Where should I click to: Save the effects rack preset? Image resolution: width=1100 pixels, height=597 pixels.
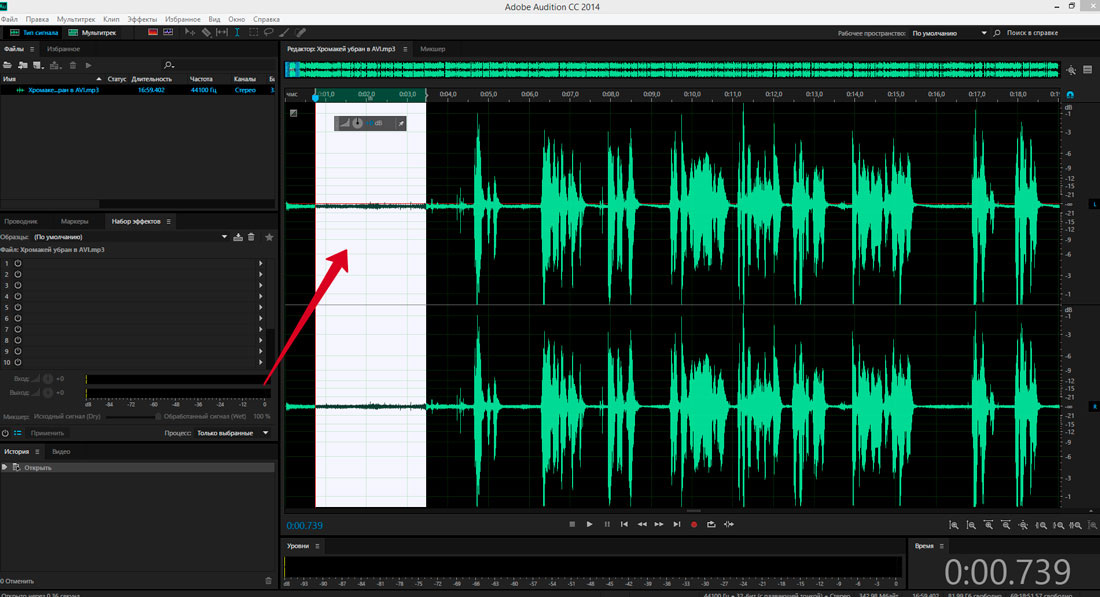coord(238,237)
